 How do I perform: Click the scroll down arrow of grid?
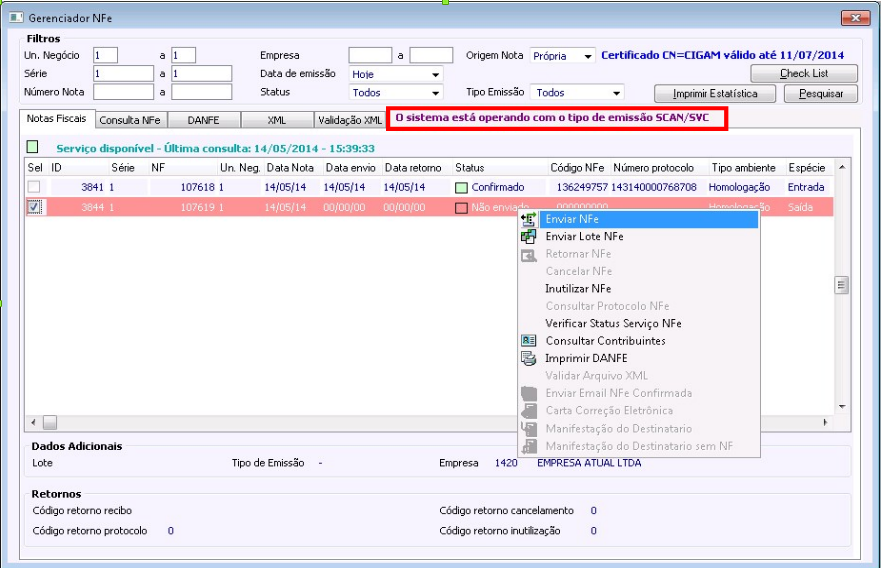[842, 407]
